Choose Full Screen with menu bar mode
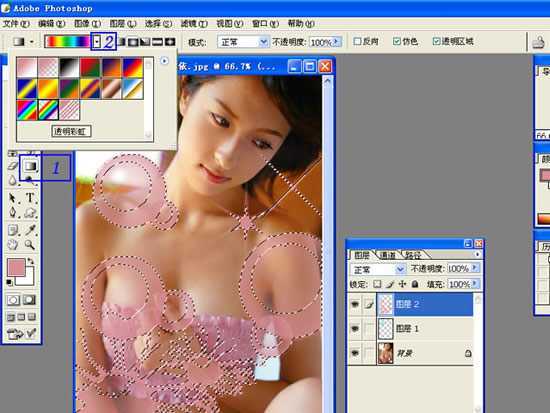The image size is (550, 413). pos(21,317)
